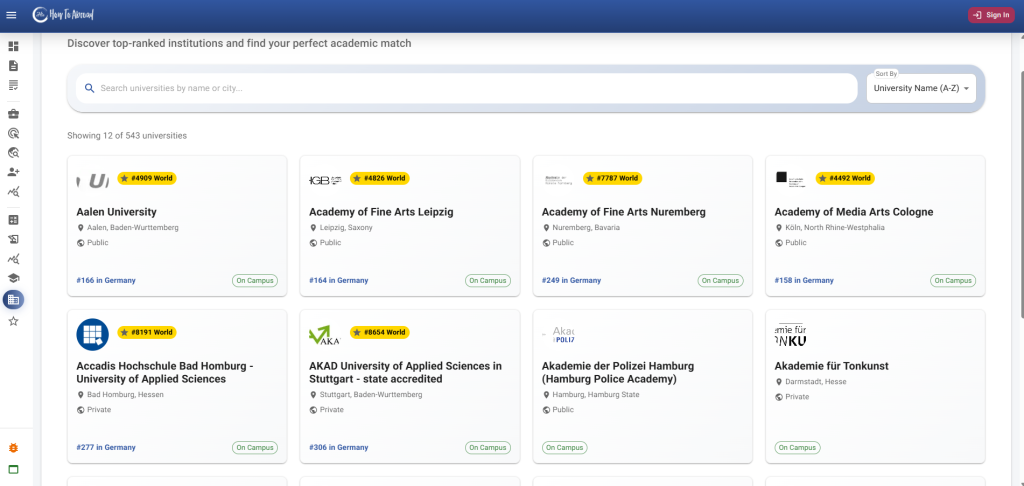Open the globe search icon in sidebar
1024x486 pixels.
pyautogui.click(x=13, y=153)
